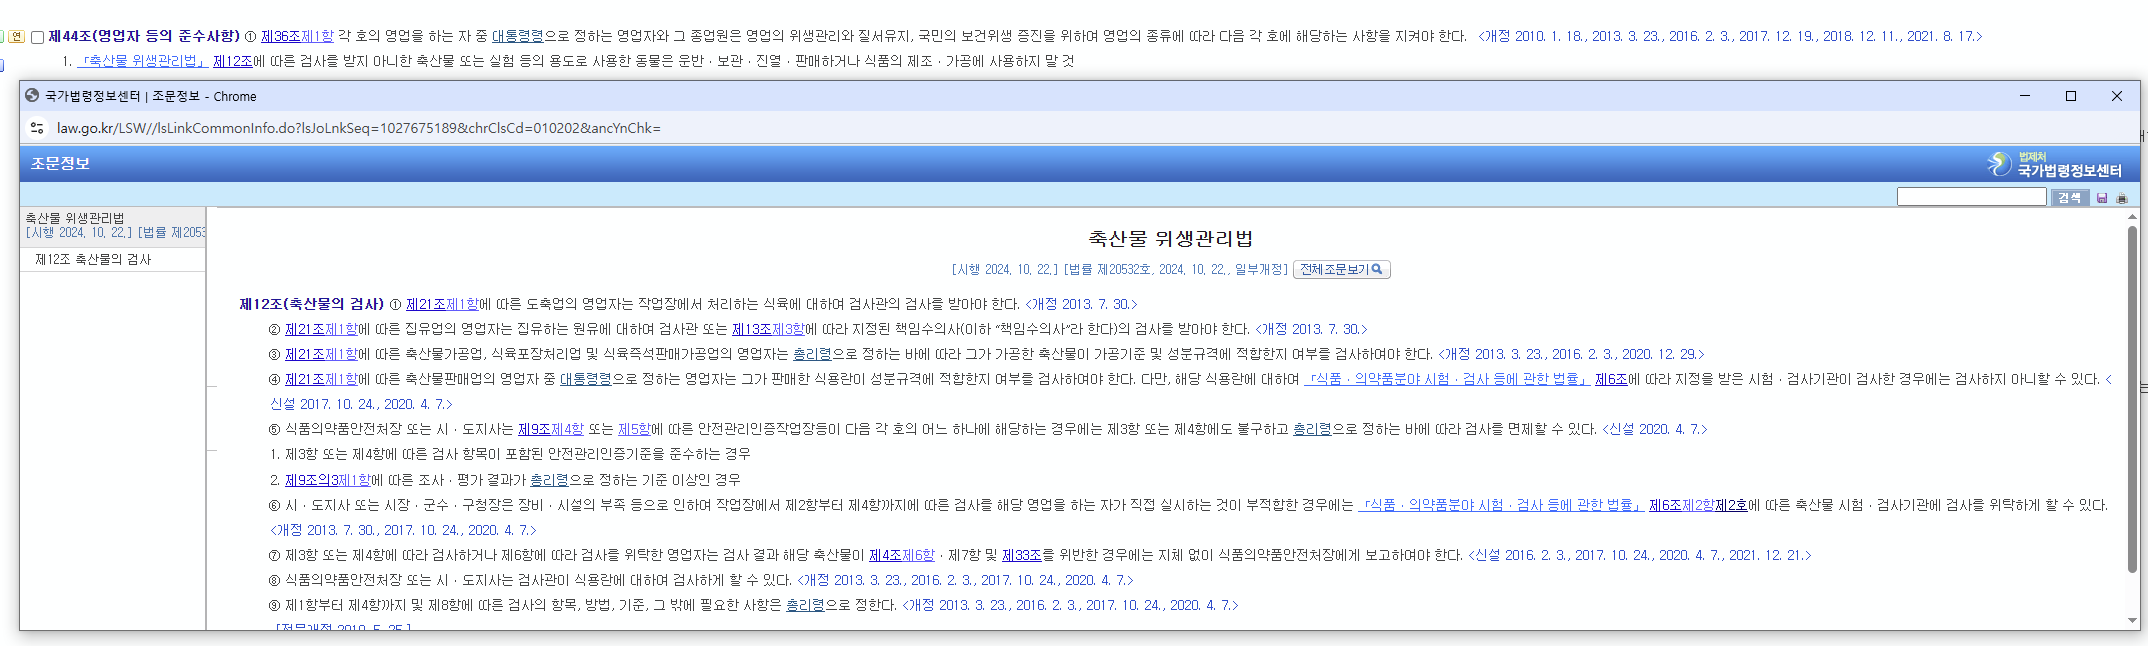Open 제9조의3제1항 link in item 2
This screenshot has height=646, width=2148.
coord(327,480)
